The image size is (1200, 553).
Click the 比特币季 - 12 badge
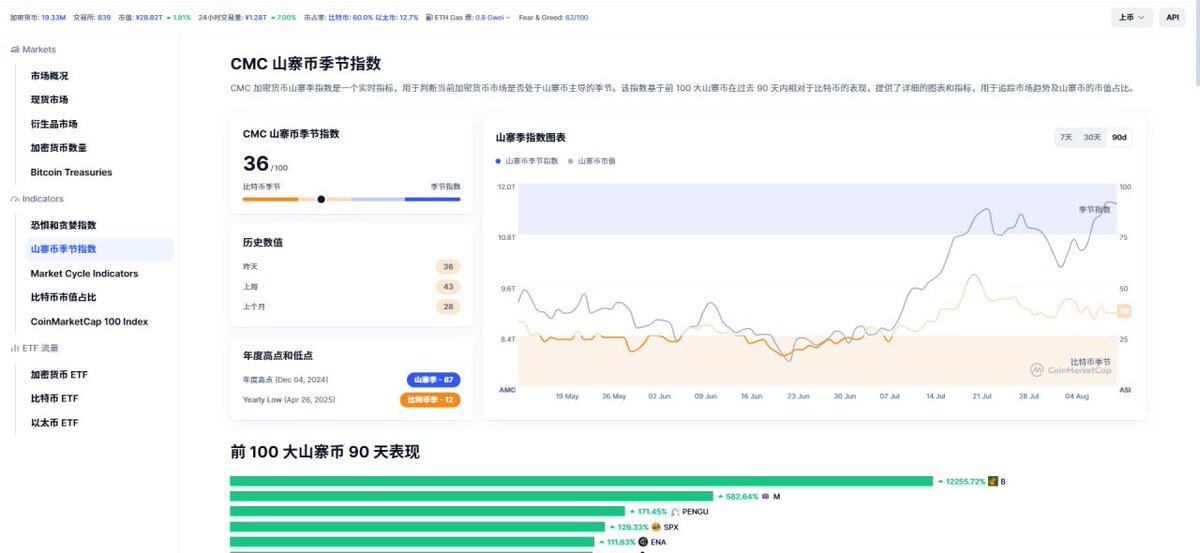[x=430, y=400]
